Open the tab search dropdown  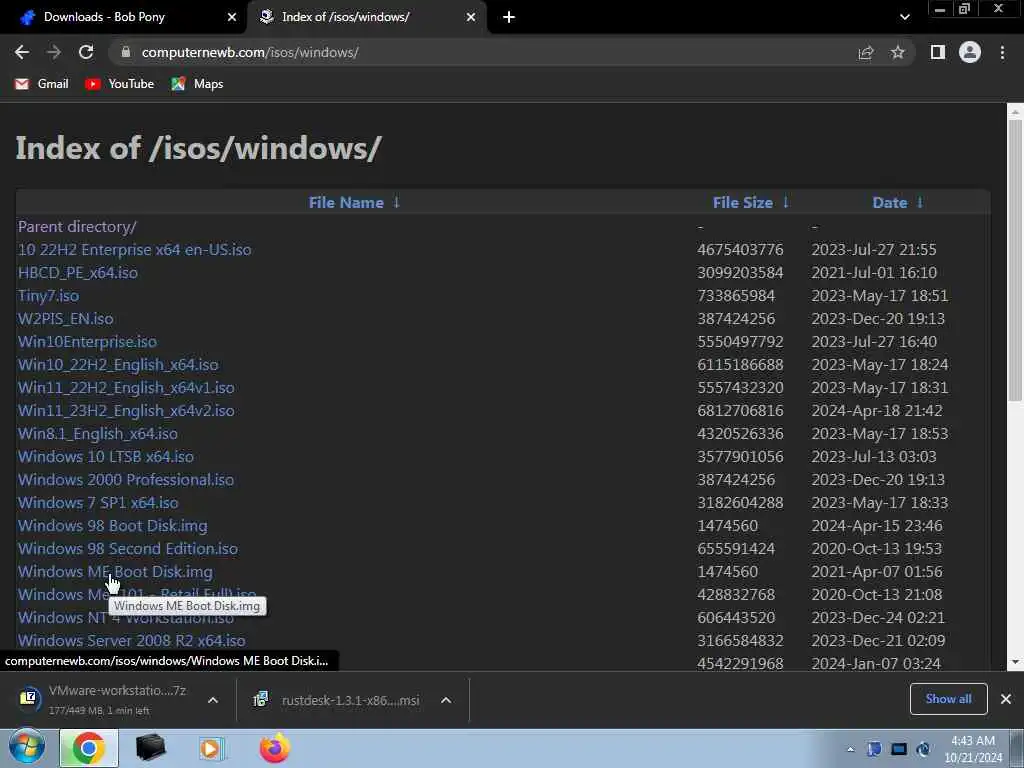pos(904,17)
